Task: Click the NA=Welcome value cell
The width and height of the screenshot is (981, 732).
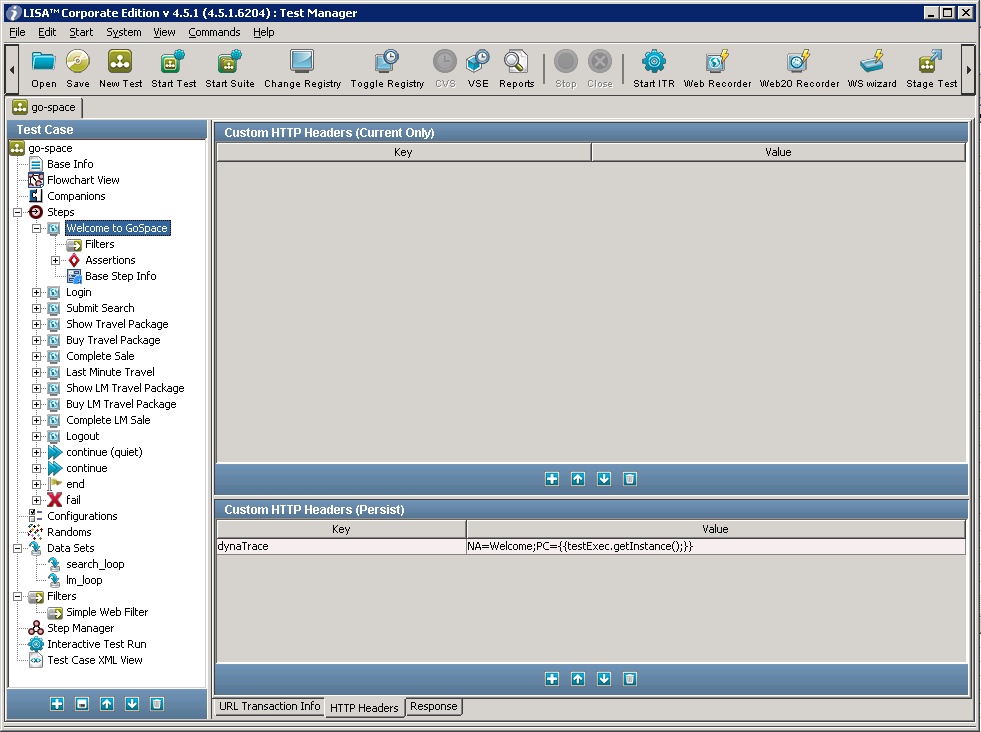Action: click(x=716, y=546)
